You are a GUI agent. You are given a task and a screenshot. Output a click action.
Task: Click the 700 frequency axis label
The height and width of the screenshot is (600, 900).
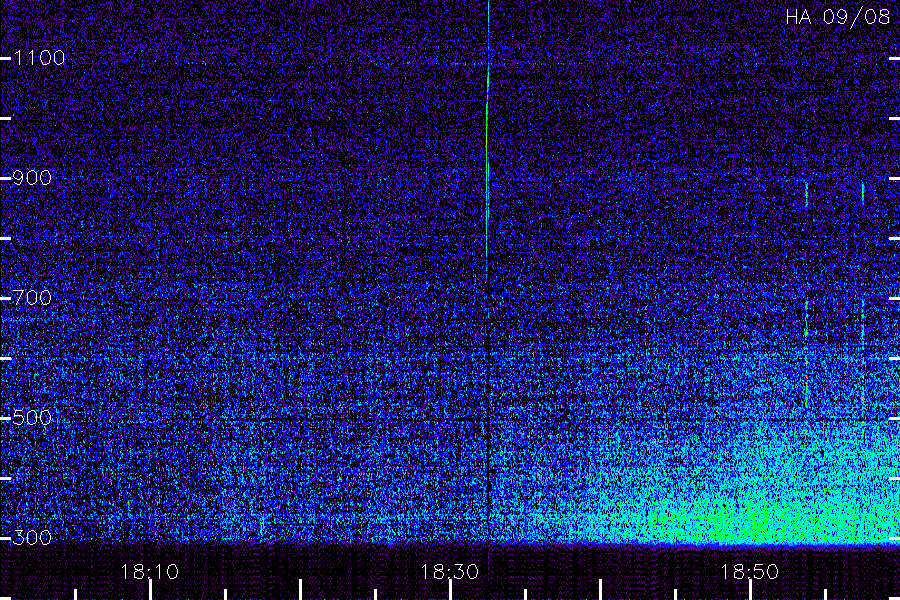point(32,297)
